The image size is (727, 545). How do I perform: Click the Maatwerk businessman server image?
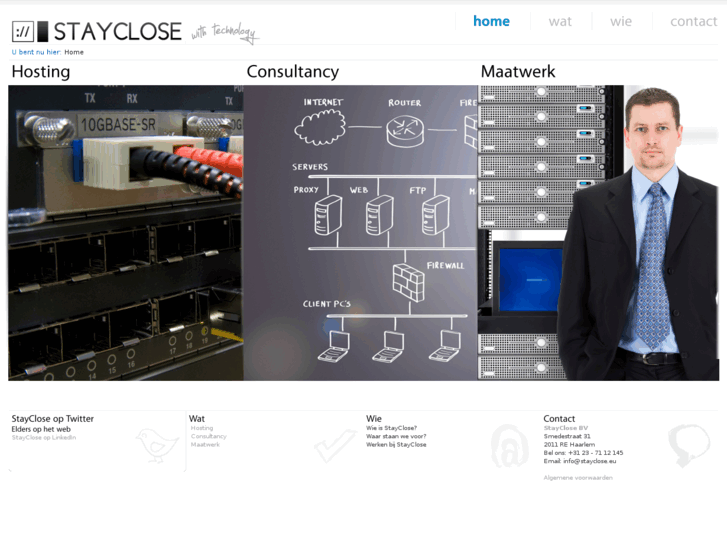[x=598, y=233]
